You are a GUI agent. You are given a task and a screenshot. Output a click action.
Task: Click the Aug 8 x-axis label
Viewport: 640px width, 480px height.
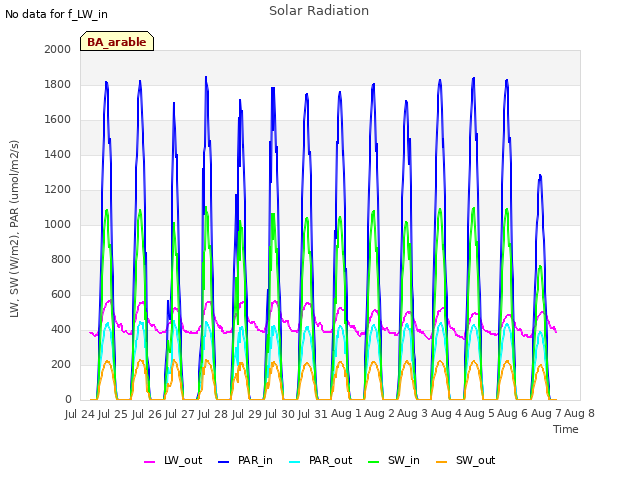coord(579,414)
